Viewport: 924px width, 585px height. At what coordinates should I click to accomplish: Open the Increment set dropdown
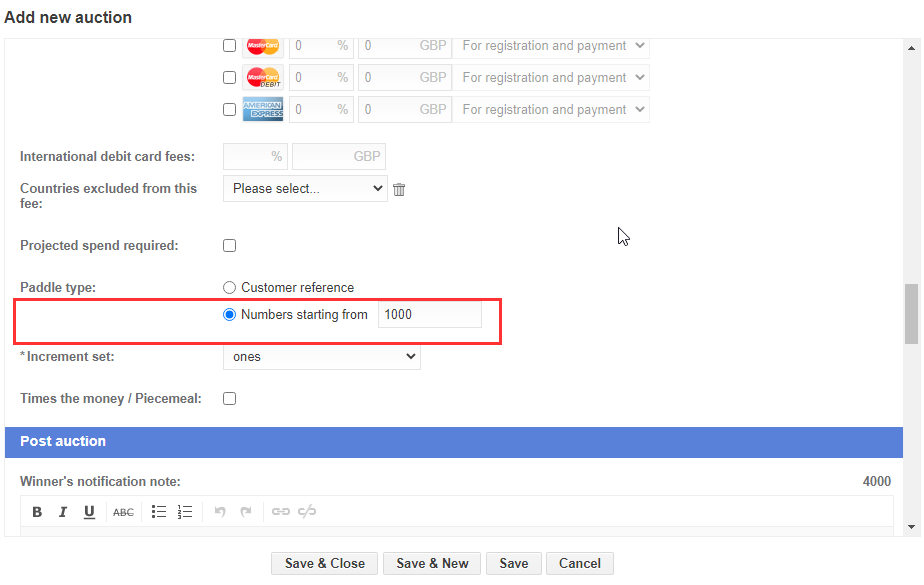point(321,357)
